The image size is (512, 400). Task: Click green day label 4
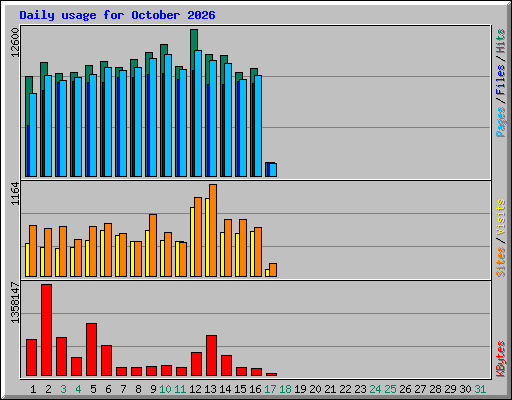[78, 389]
